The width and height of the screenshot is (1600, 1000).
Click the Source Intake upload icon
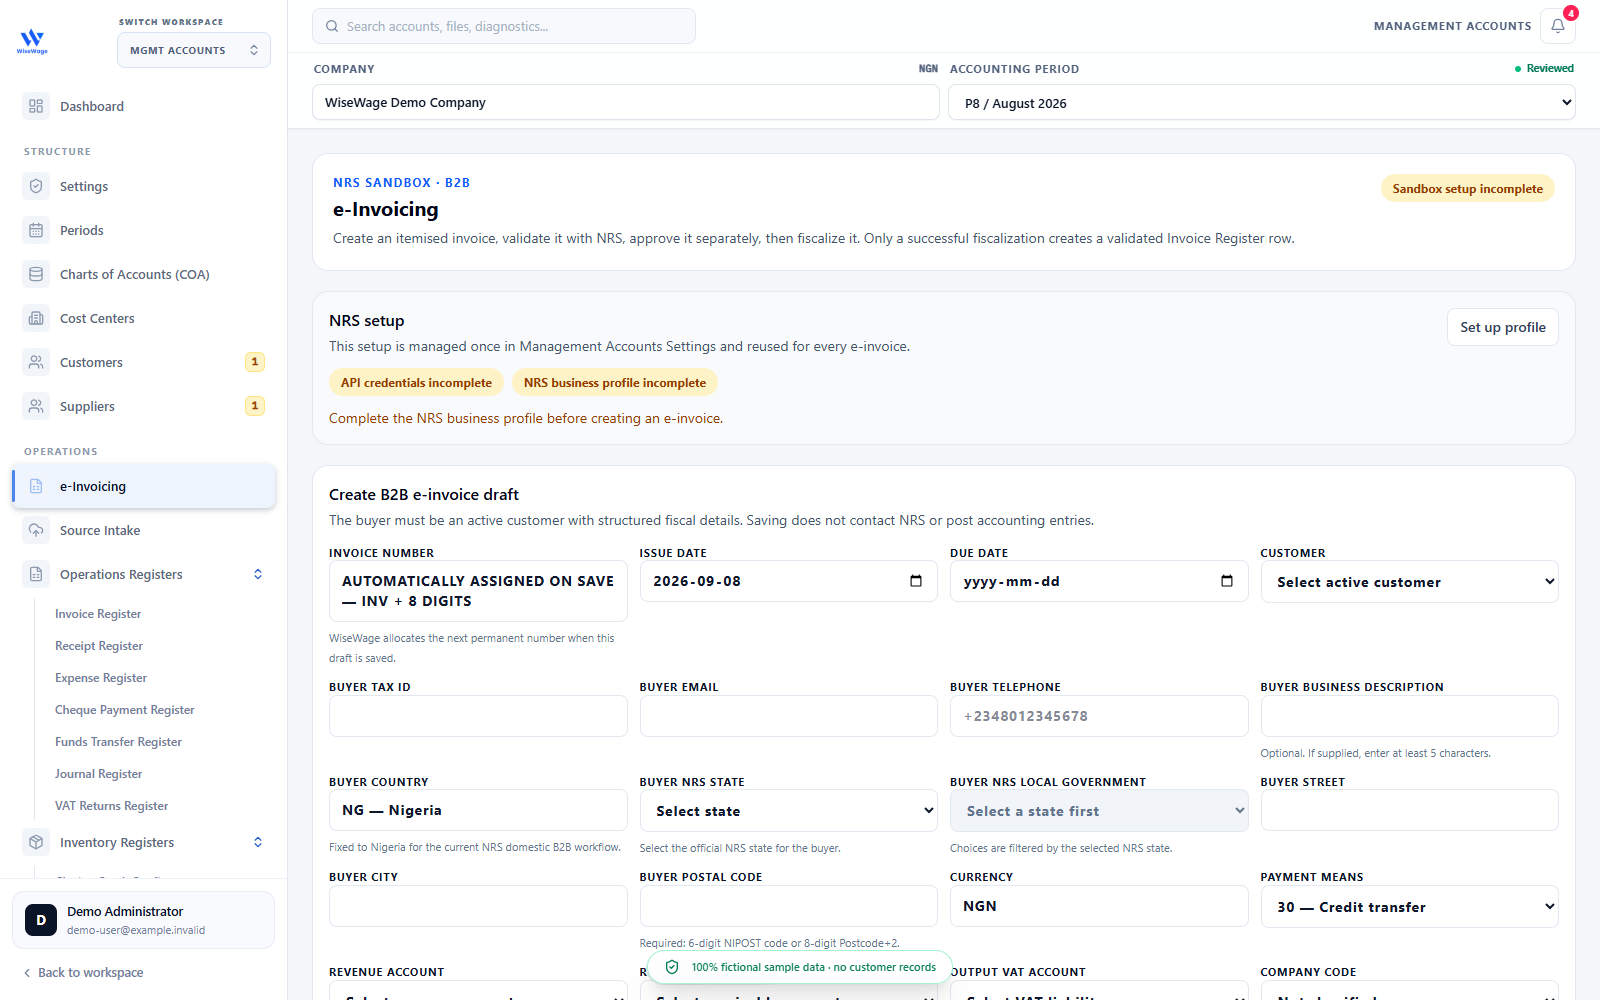point(36,530)
